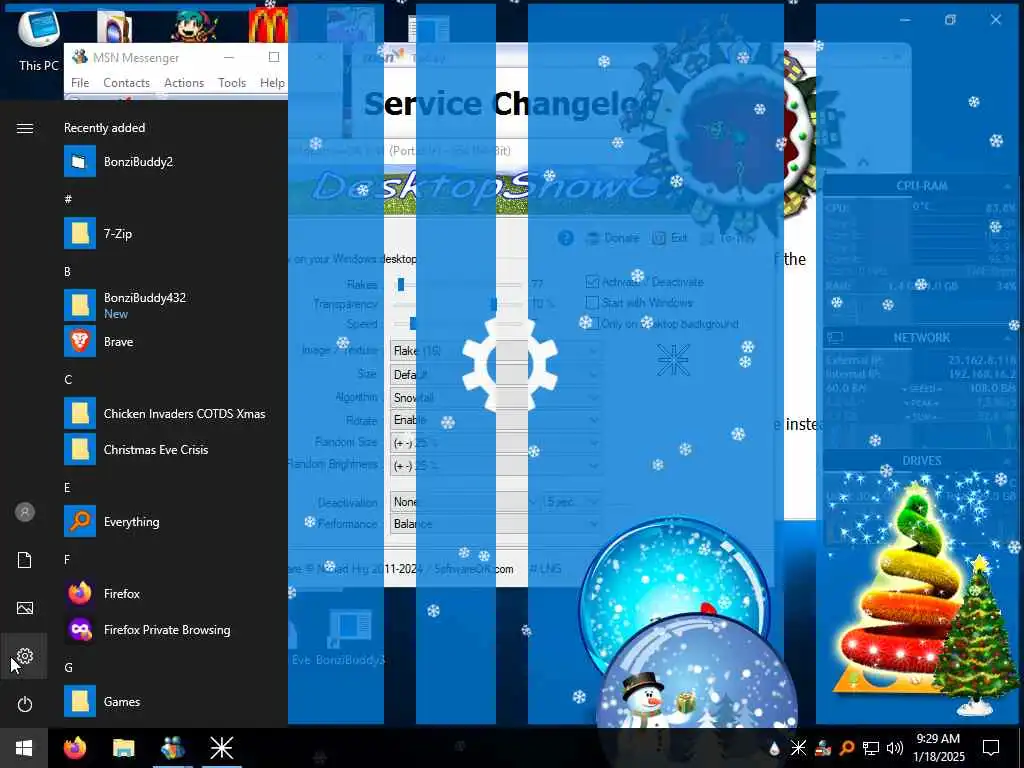
Task: Open the Balance performance dropdown in DesktopSnowOK
Action: (495, 524)
